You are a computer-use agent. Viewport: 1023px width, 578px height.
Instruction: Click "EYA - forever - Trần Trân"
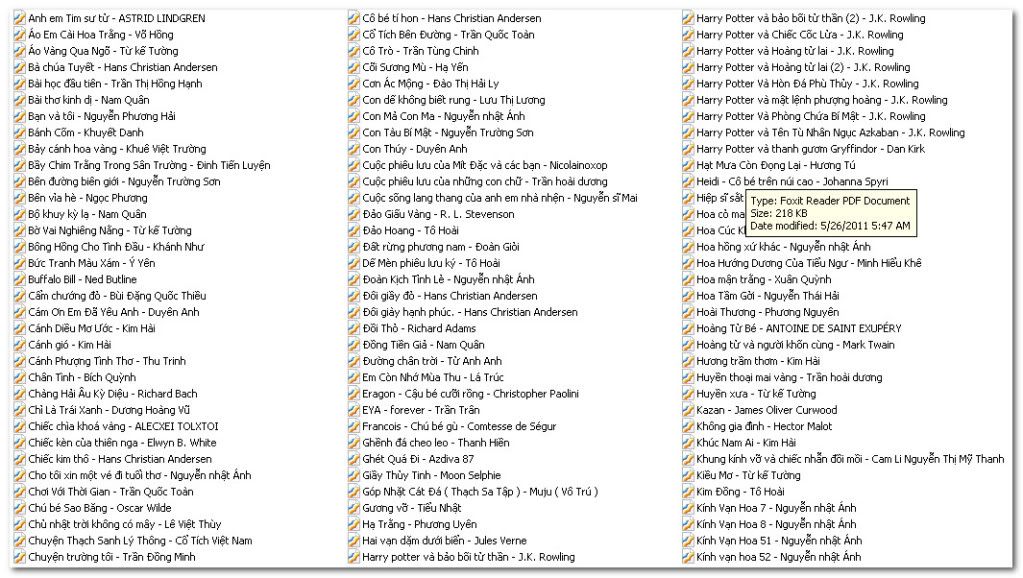421,410
